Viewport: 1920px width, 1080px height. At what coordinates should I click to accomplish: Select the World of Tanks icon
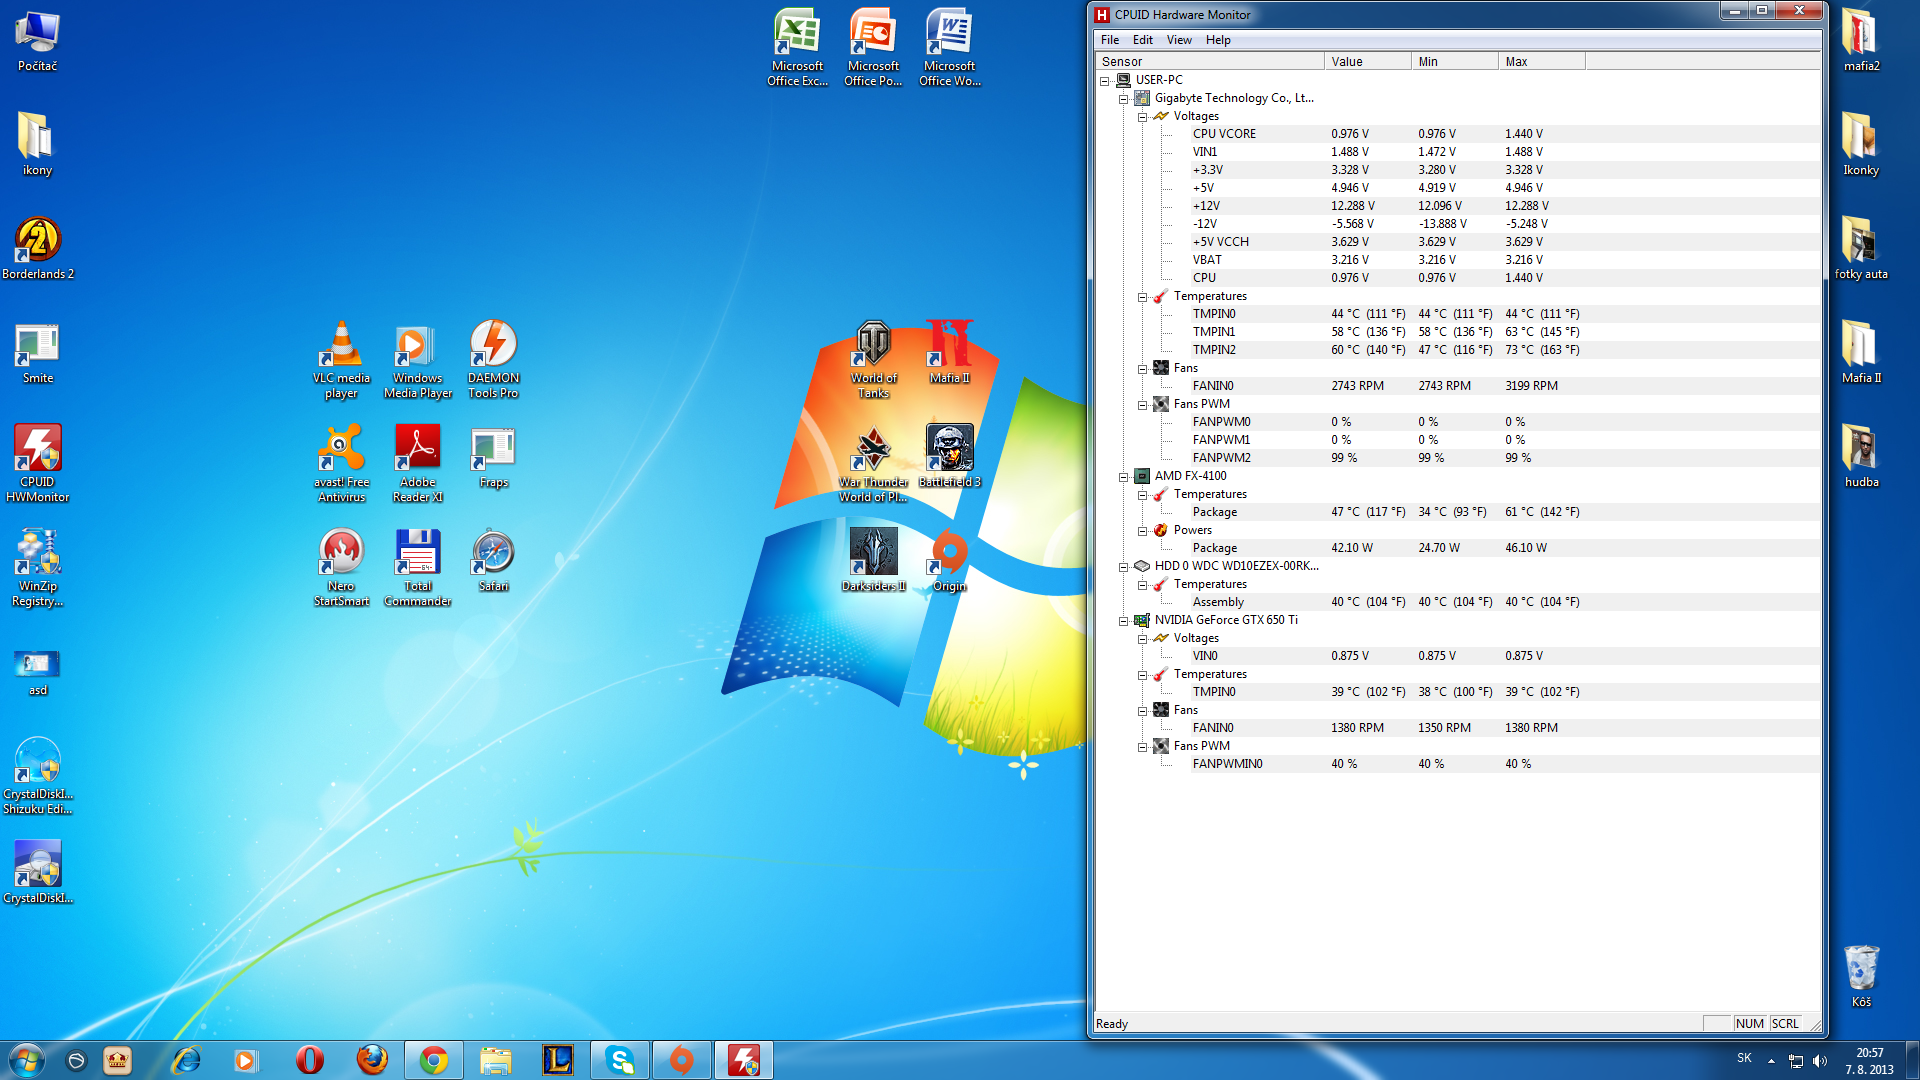[x=874, y=359]
